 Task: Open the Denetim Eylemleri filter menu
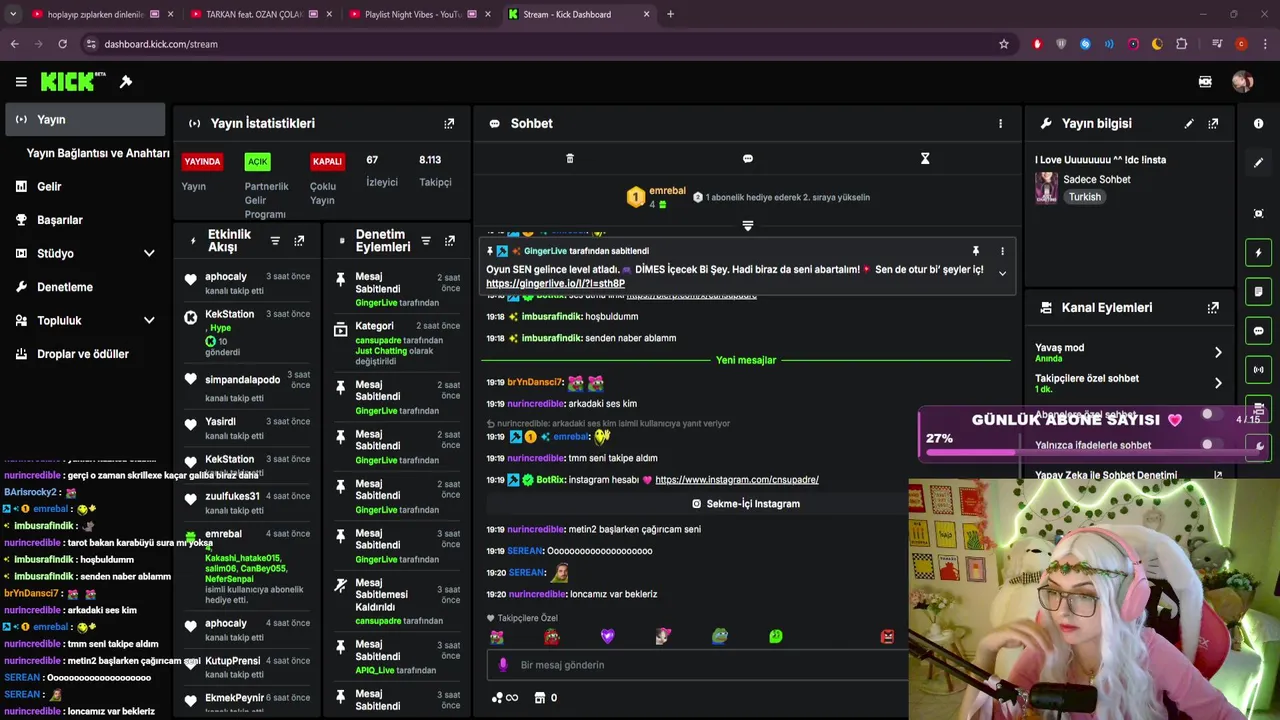click(426, 241)
